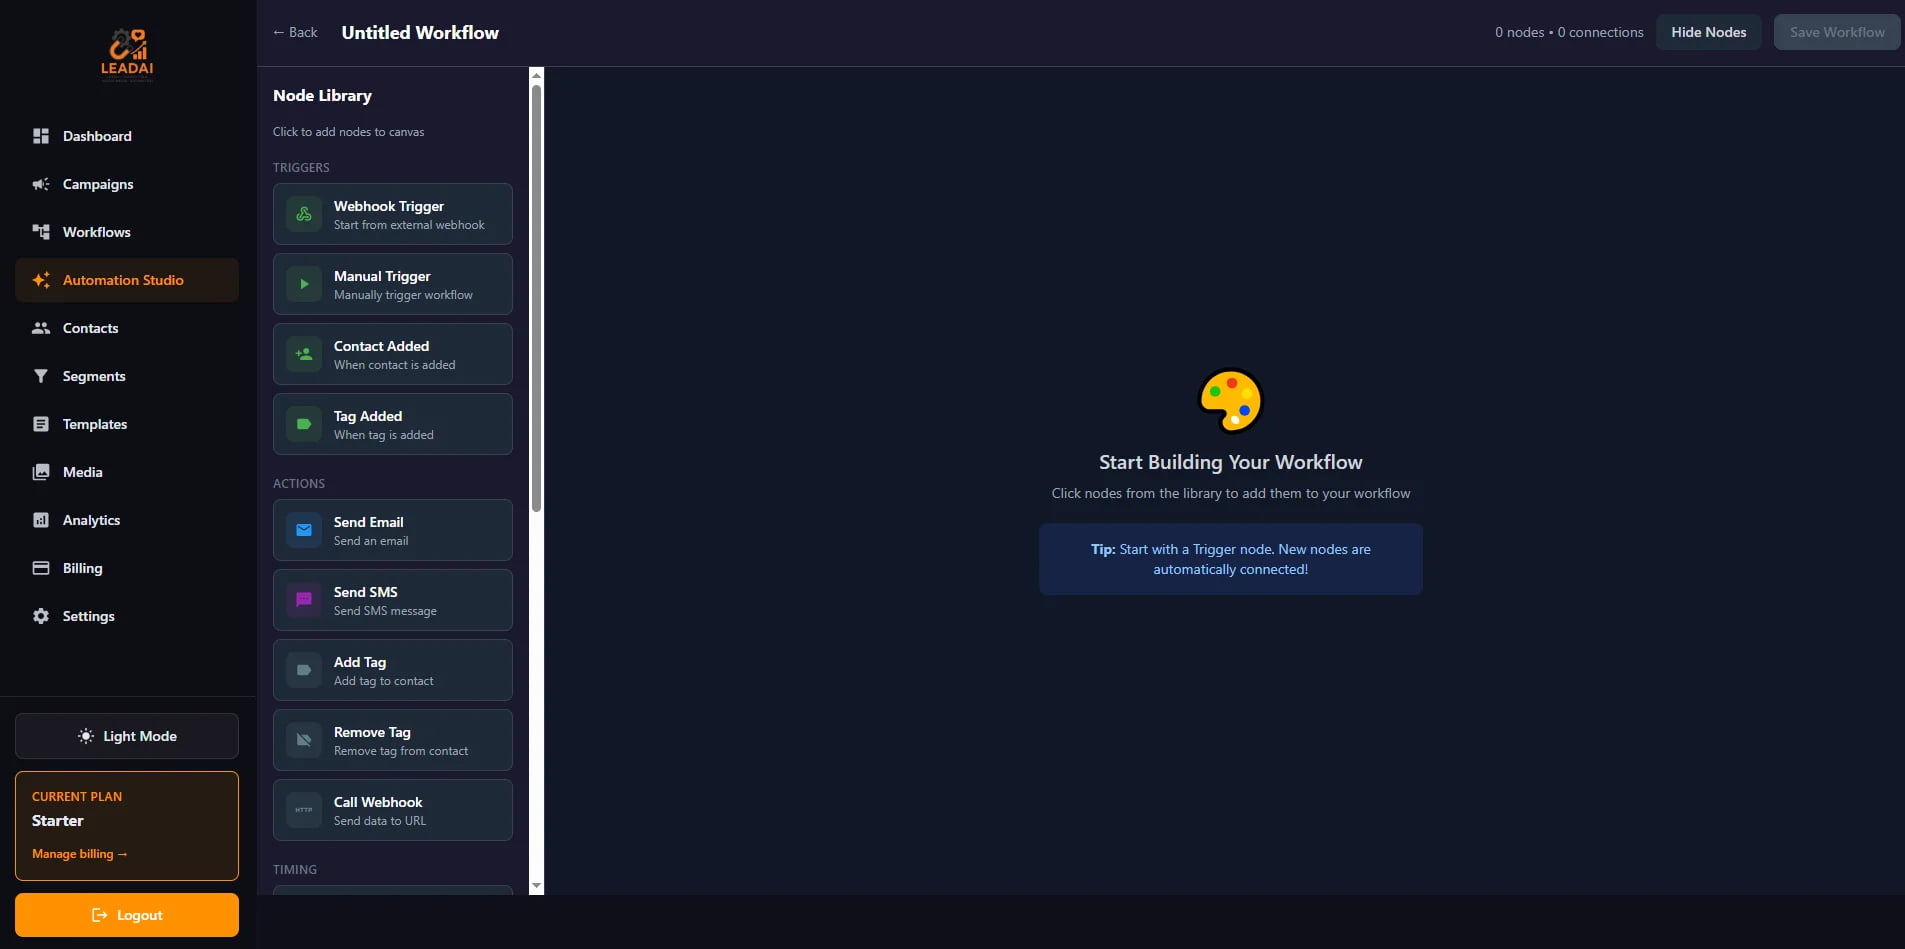1905x949 pixels.
Task: Click the Manual Trigger play icon
Action: [304, 284]
